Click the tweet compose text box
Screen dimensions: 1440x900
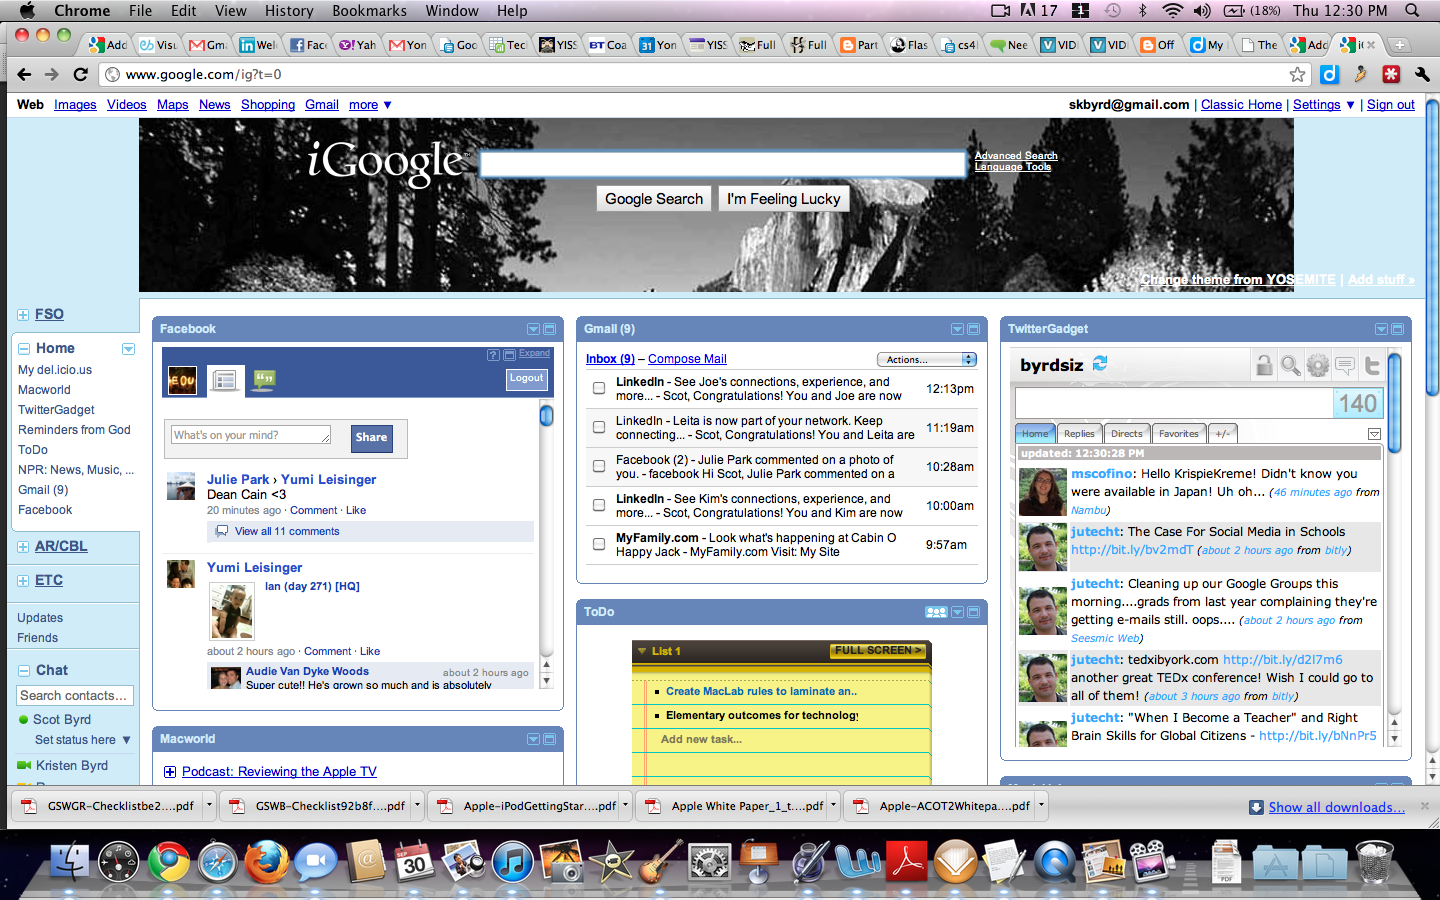1173,403
